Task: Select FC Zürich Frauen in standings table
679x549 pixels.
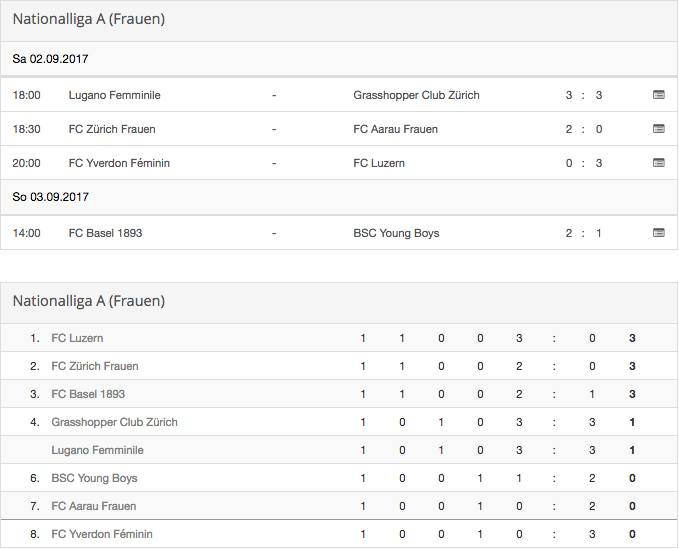Action: pyautogui.click(x=95, y=366)
